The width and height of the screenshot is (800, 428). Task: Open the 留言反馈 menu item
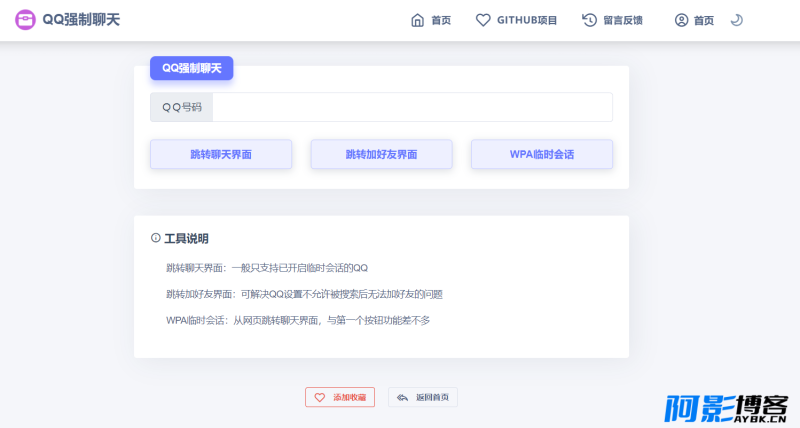(623, 20)
